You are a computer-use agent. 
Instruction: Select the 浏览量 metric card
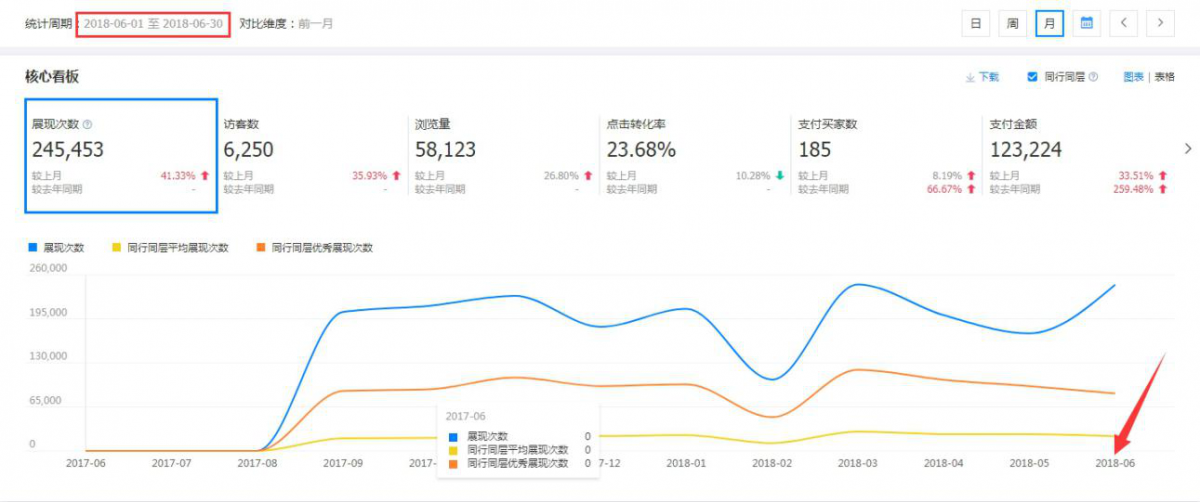(503, 155)
